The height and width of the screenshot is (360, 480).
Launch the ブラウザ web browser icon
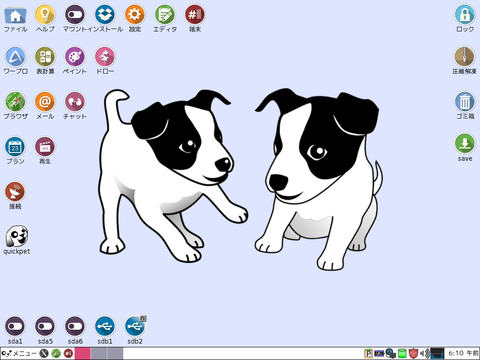(x=15, y=102)
